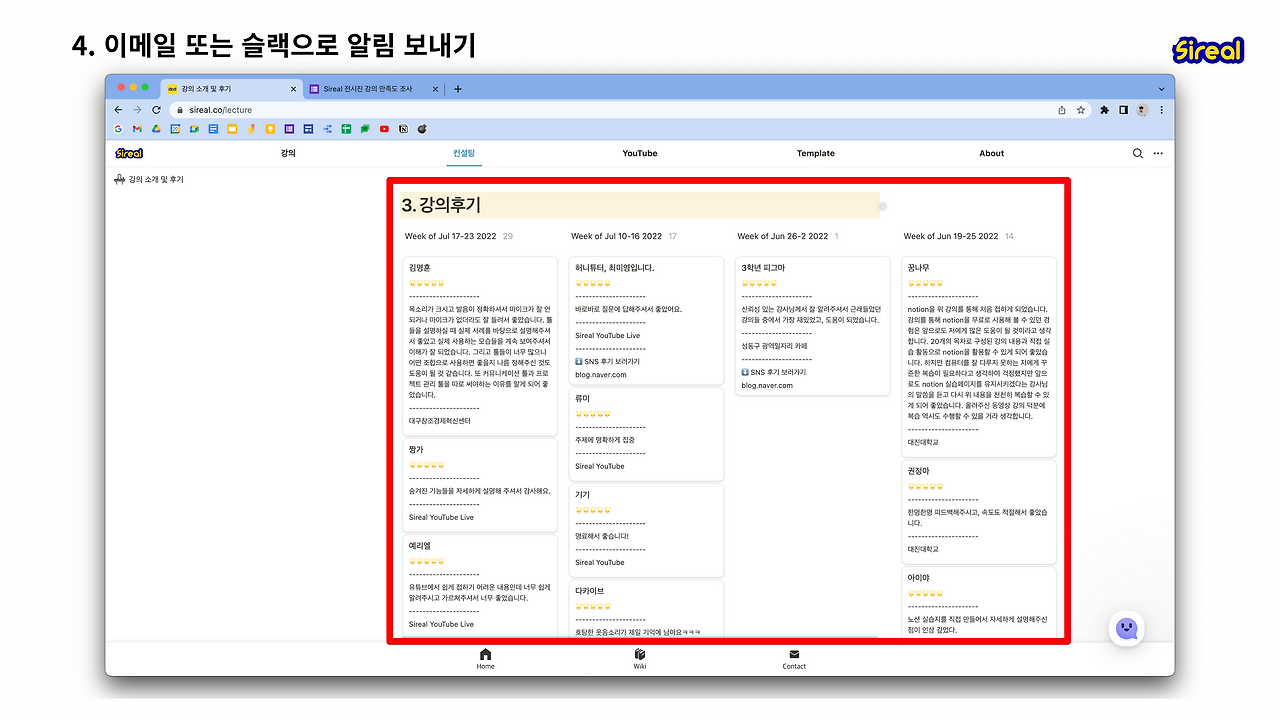Open the 다카이브 review card
Screen dimensions: 1280x720
click(x=647, y=609)
